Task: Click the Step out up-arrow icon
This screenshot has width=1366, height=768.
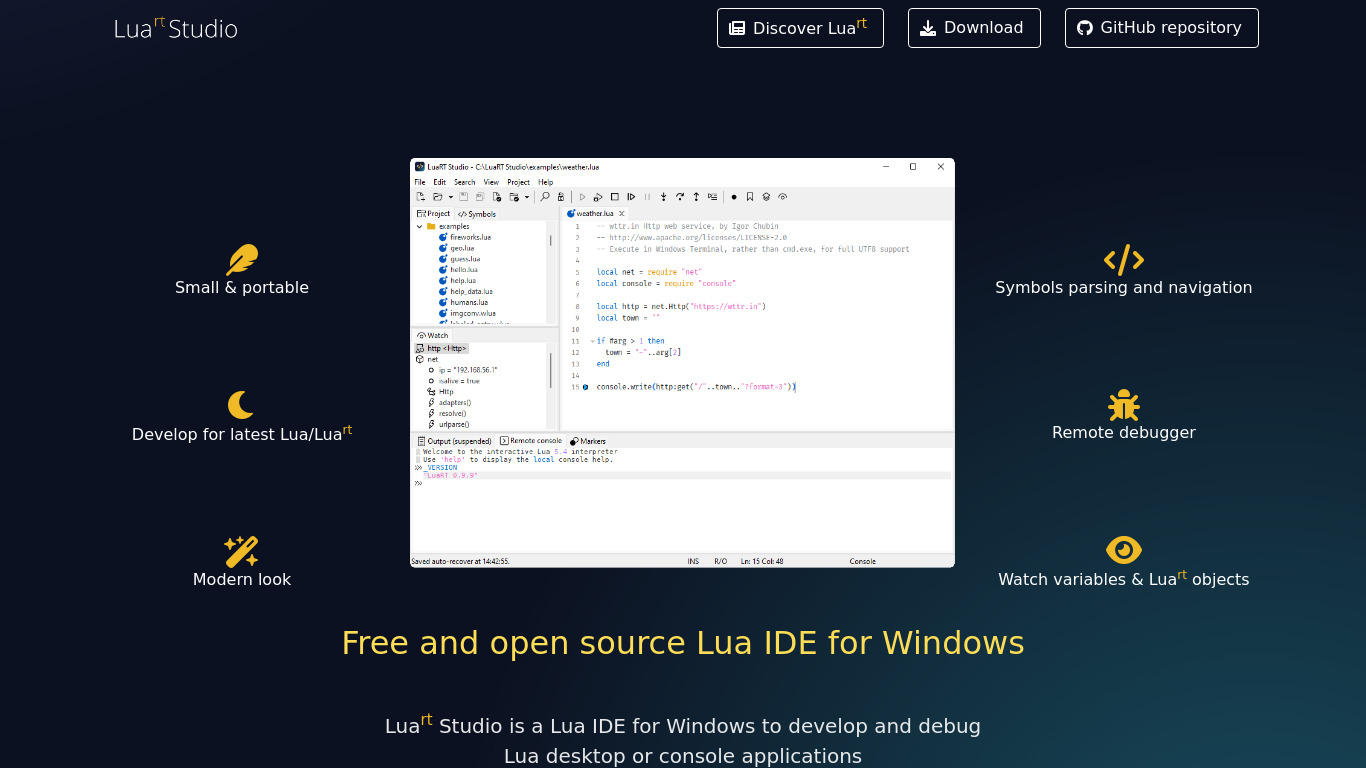Action: tap(696, 197)
